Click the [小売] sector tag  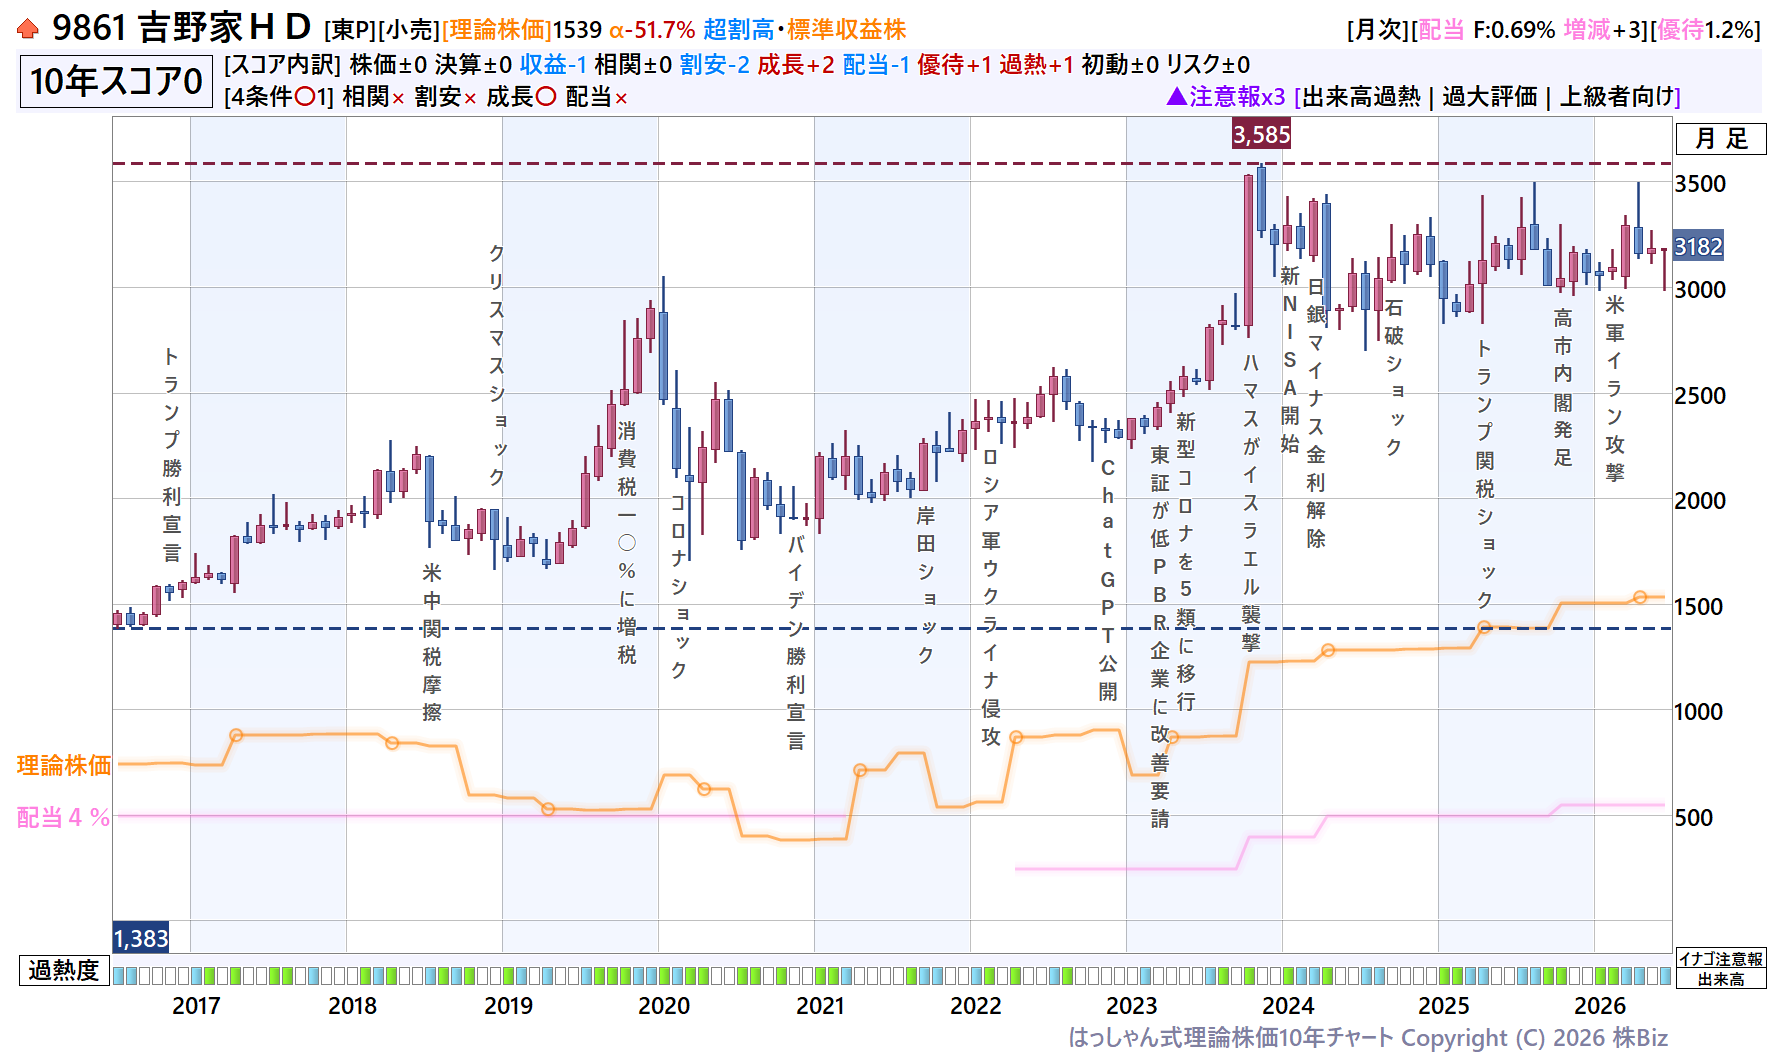pos(409,30)
